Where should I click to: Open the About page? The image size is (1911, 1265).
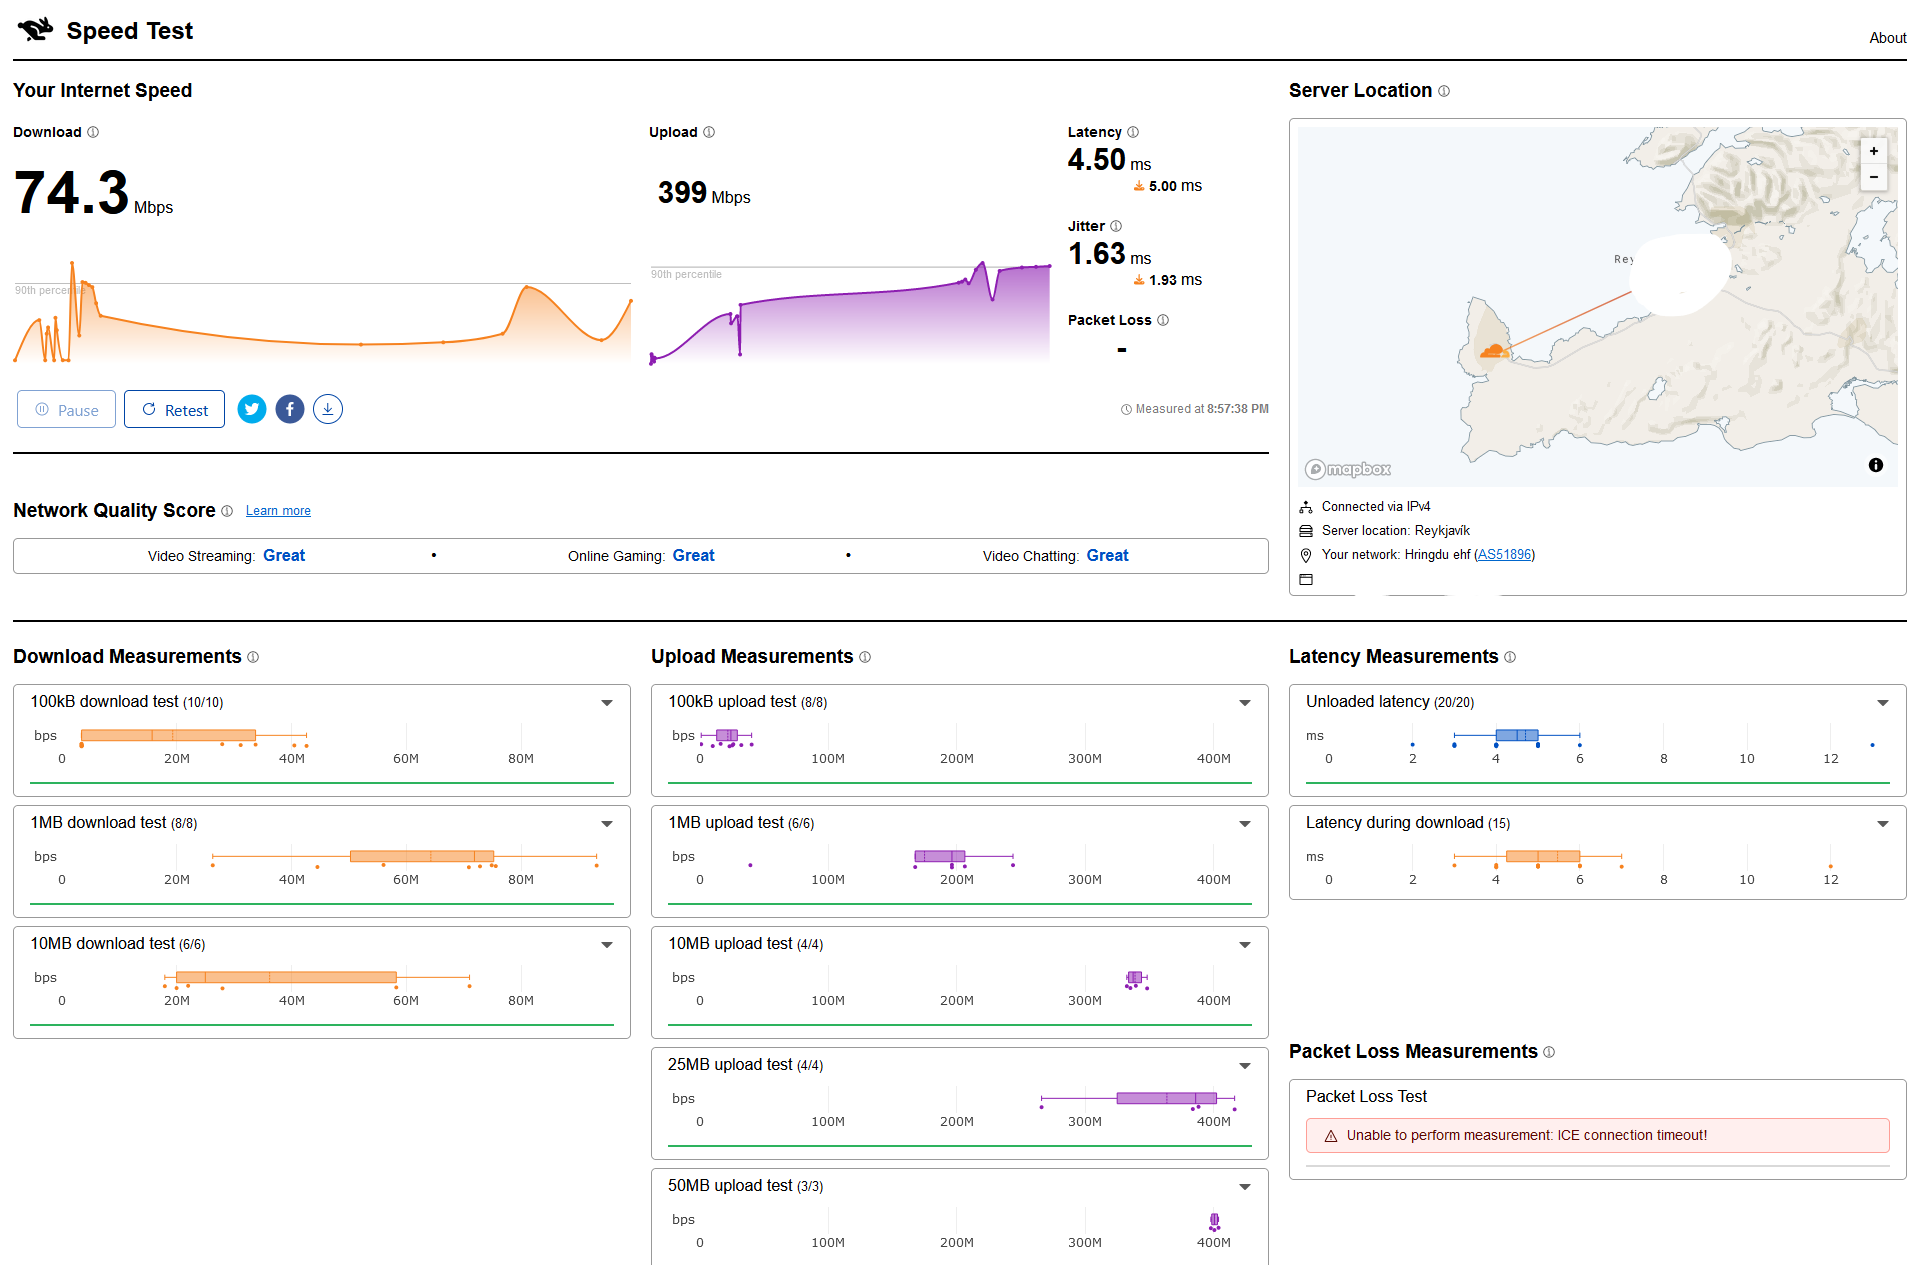1887,38
